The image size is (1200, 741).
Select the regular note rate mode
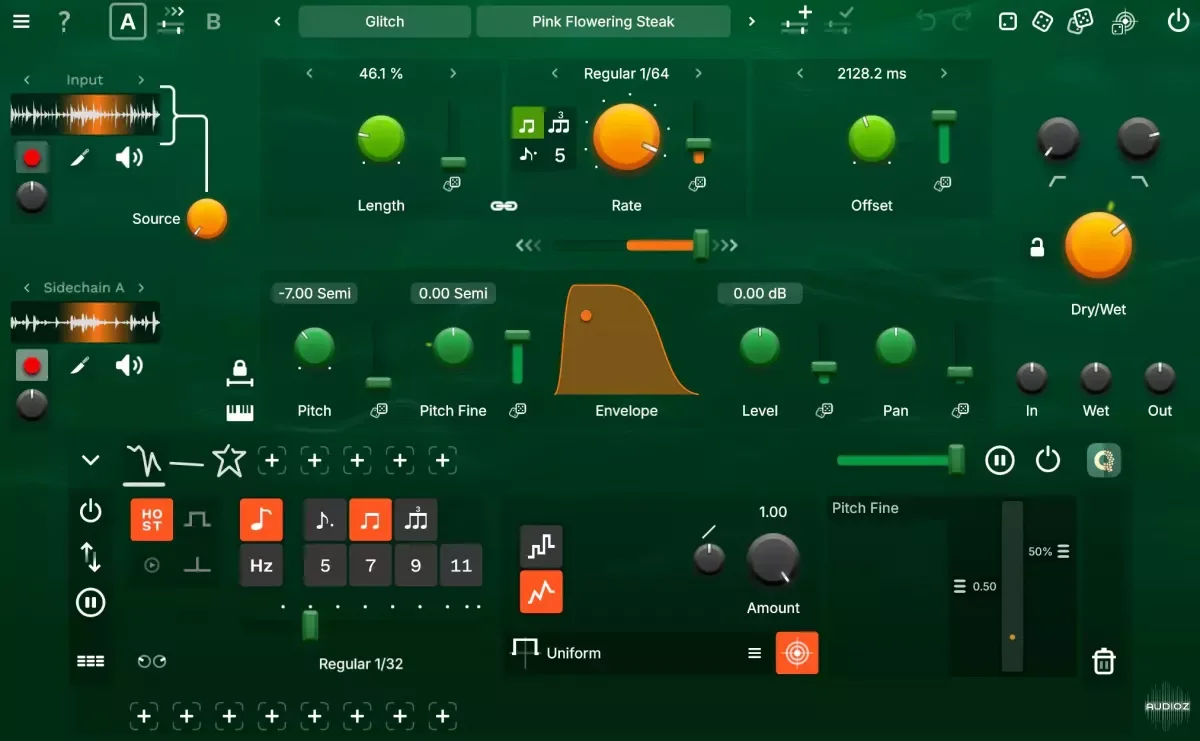pyautogui.click(x=527, y=124)
